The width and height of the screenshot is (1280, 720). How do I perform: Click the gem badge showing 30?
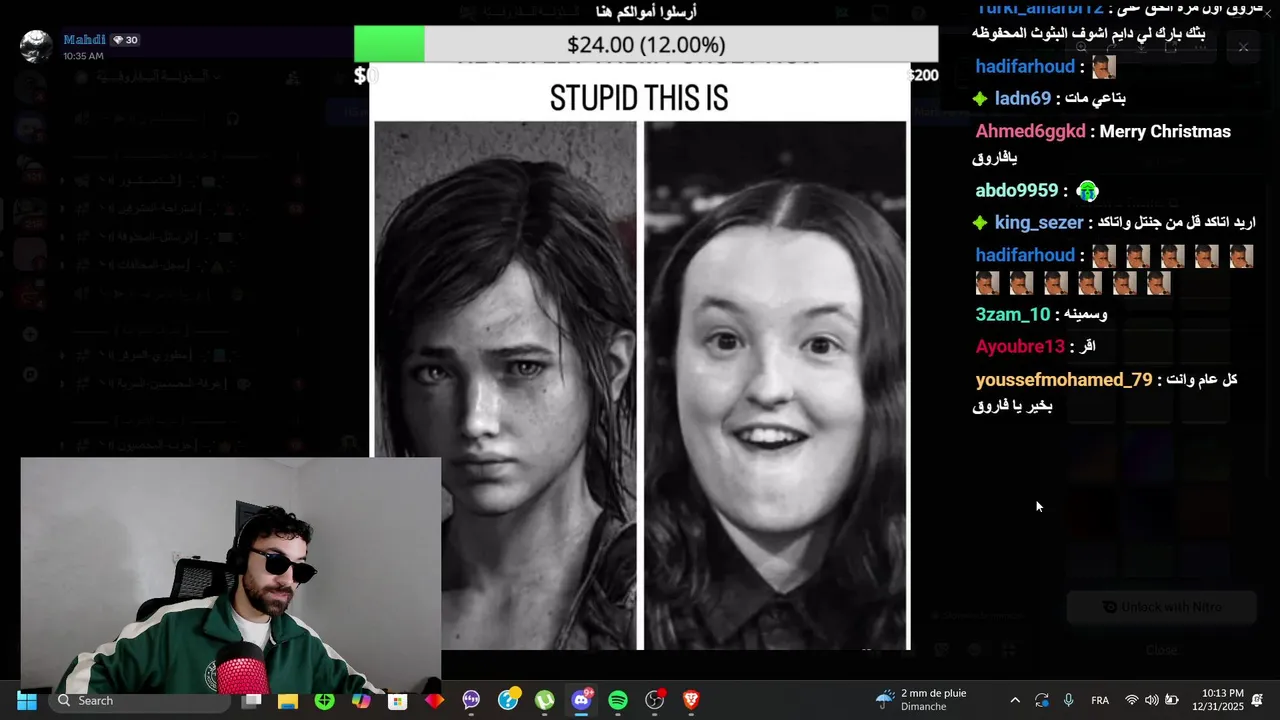125,40
